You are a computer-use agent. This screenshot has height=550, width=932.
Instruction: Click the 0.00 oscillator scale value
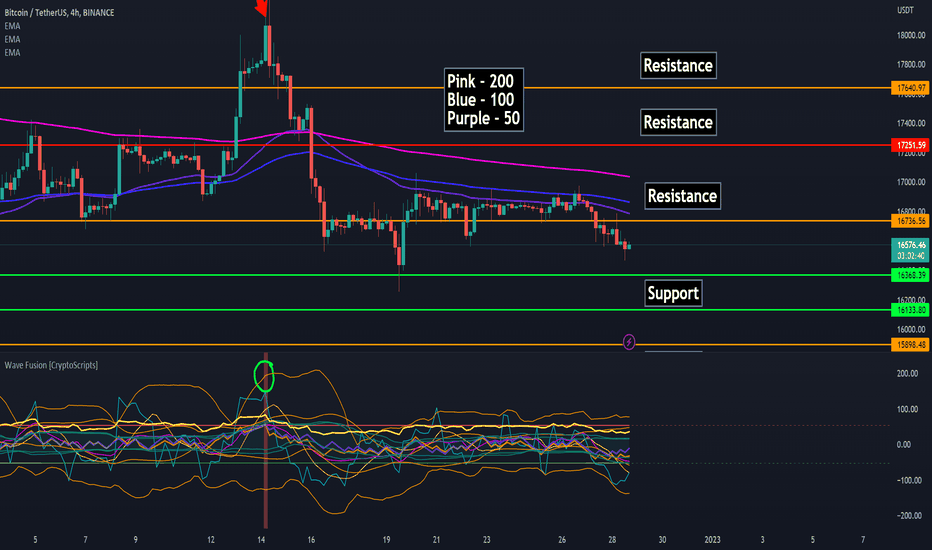pos(903,445)
